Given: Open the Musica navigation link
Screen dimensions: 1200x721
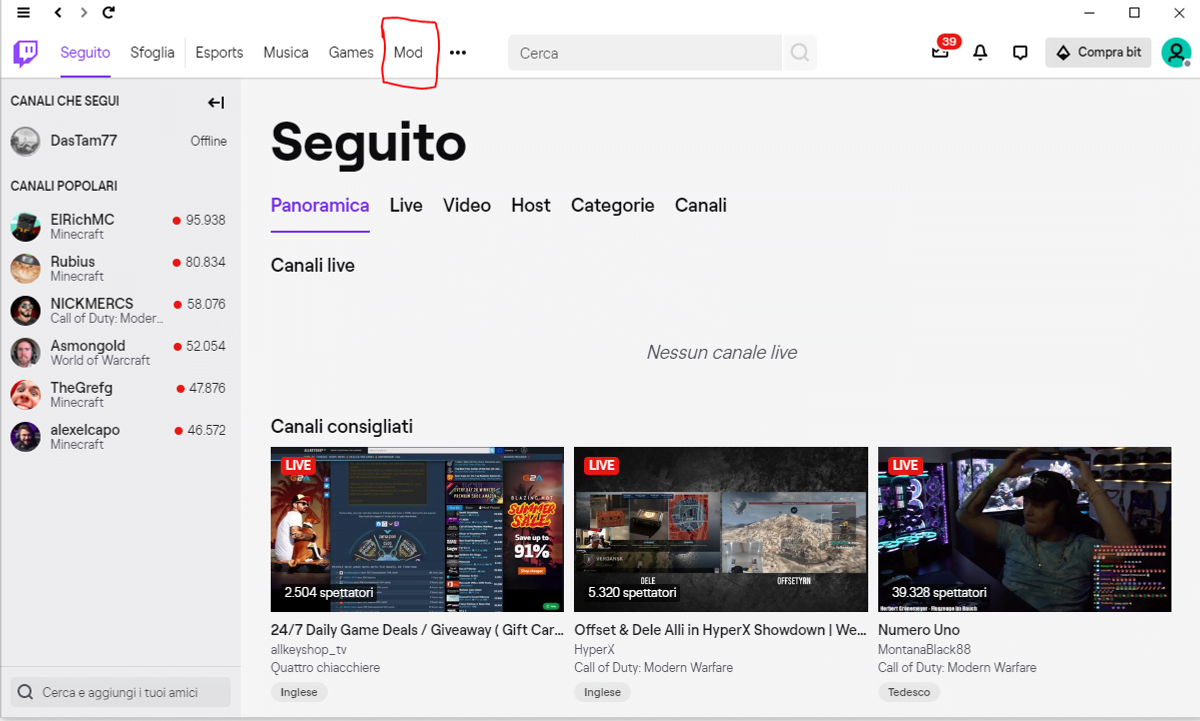Looking at the screenshot, I should click(x=286, y=53).
